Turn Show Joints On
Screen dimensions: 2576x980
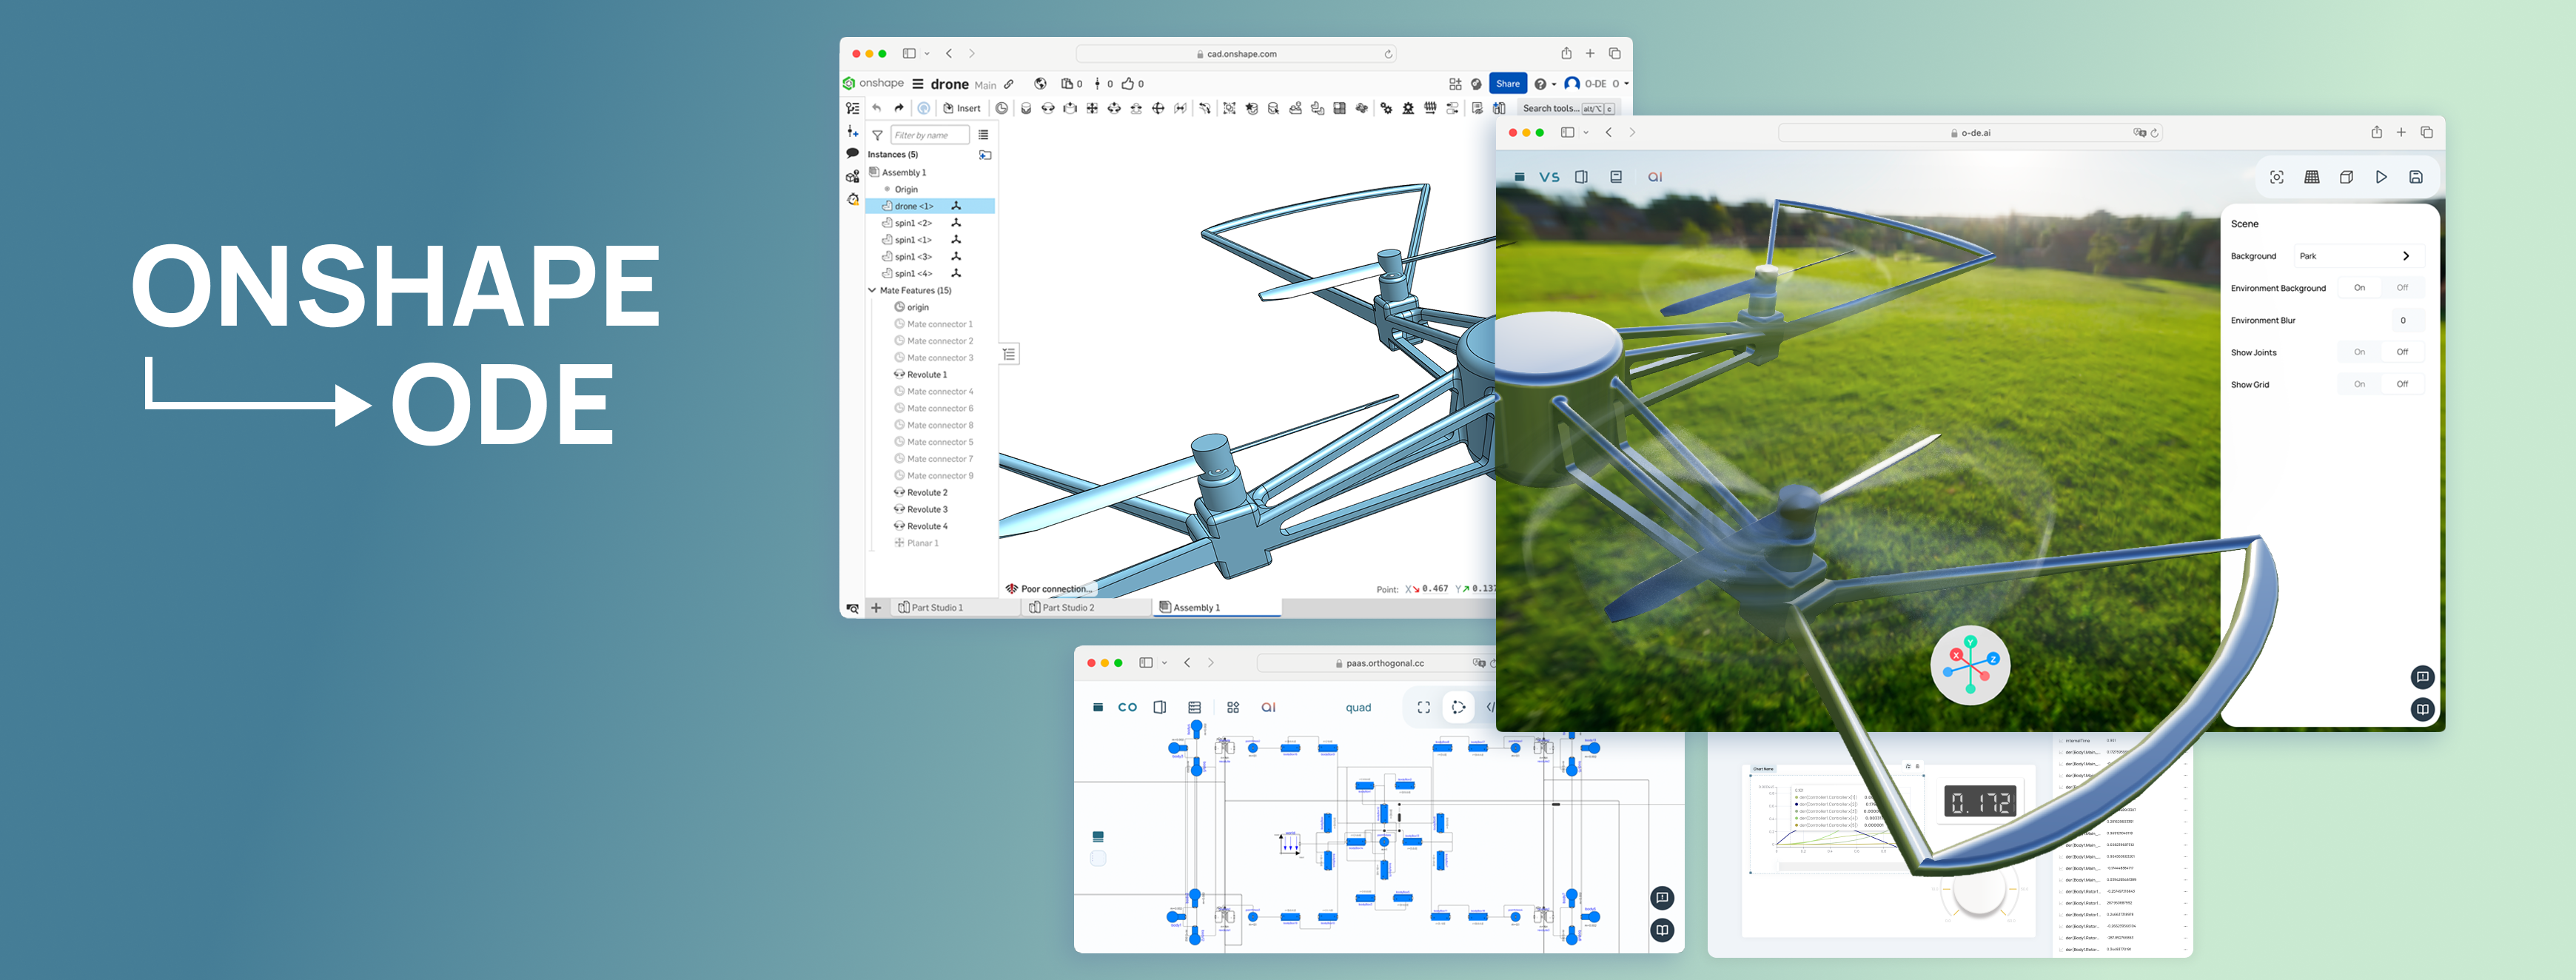point(2359,352)
